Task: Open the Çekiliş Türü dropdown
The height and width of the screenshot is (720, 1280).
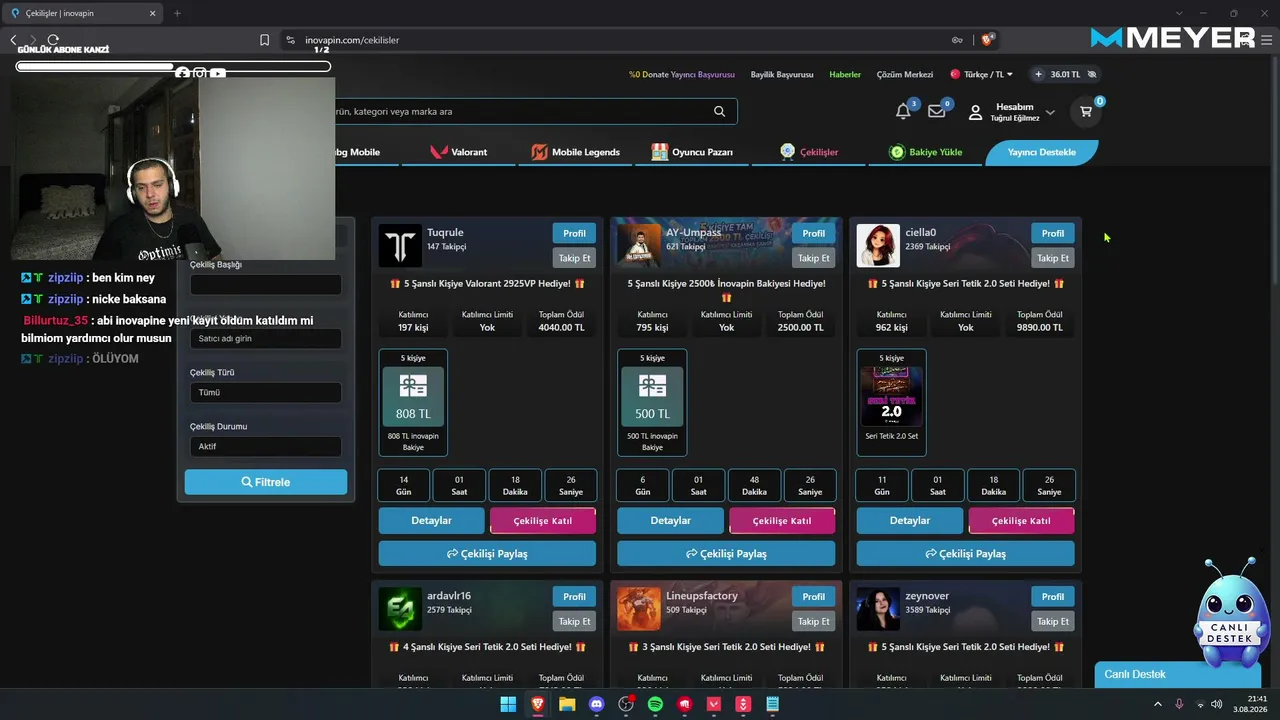Action: coord(266,392)
